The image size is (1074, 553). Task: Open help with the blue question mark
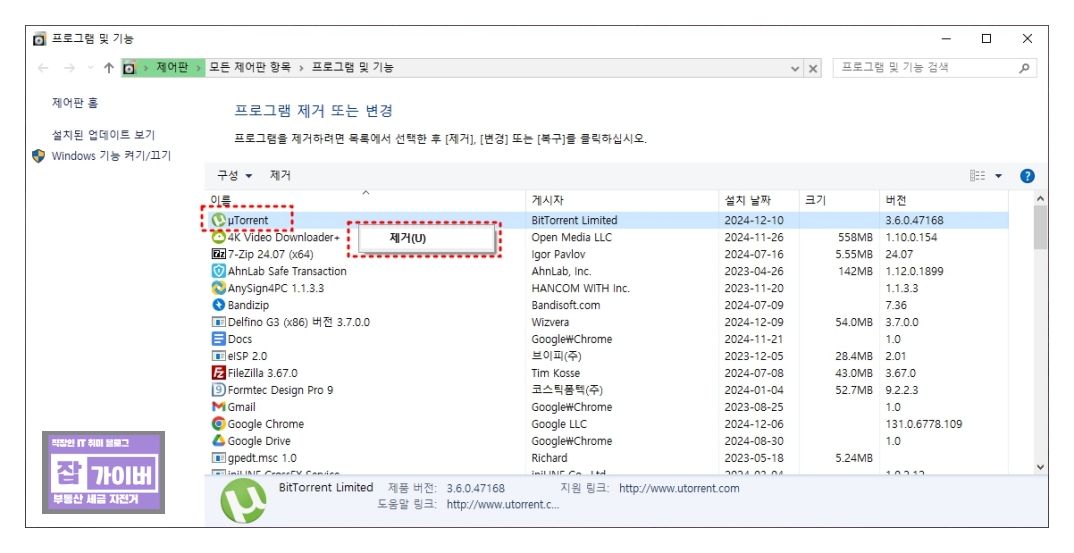click(x=1027, y=176)
